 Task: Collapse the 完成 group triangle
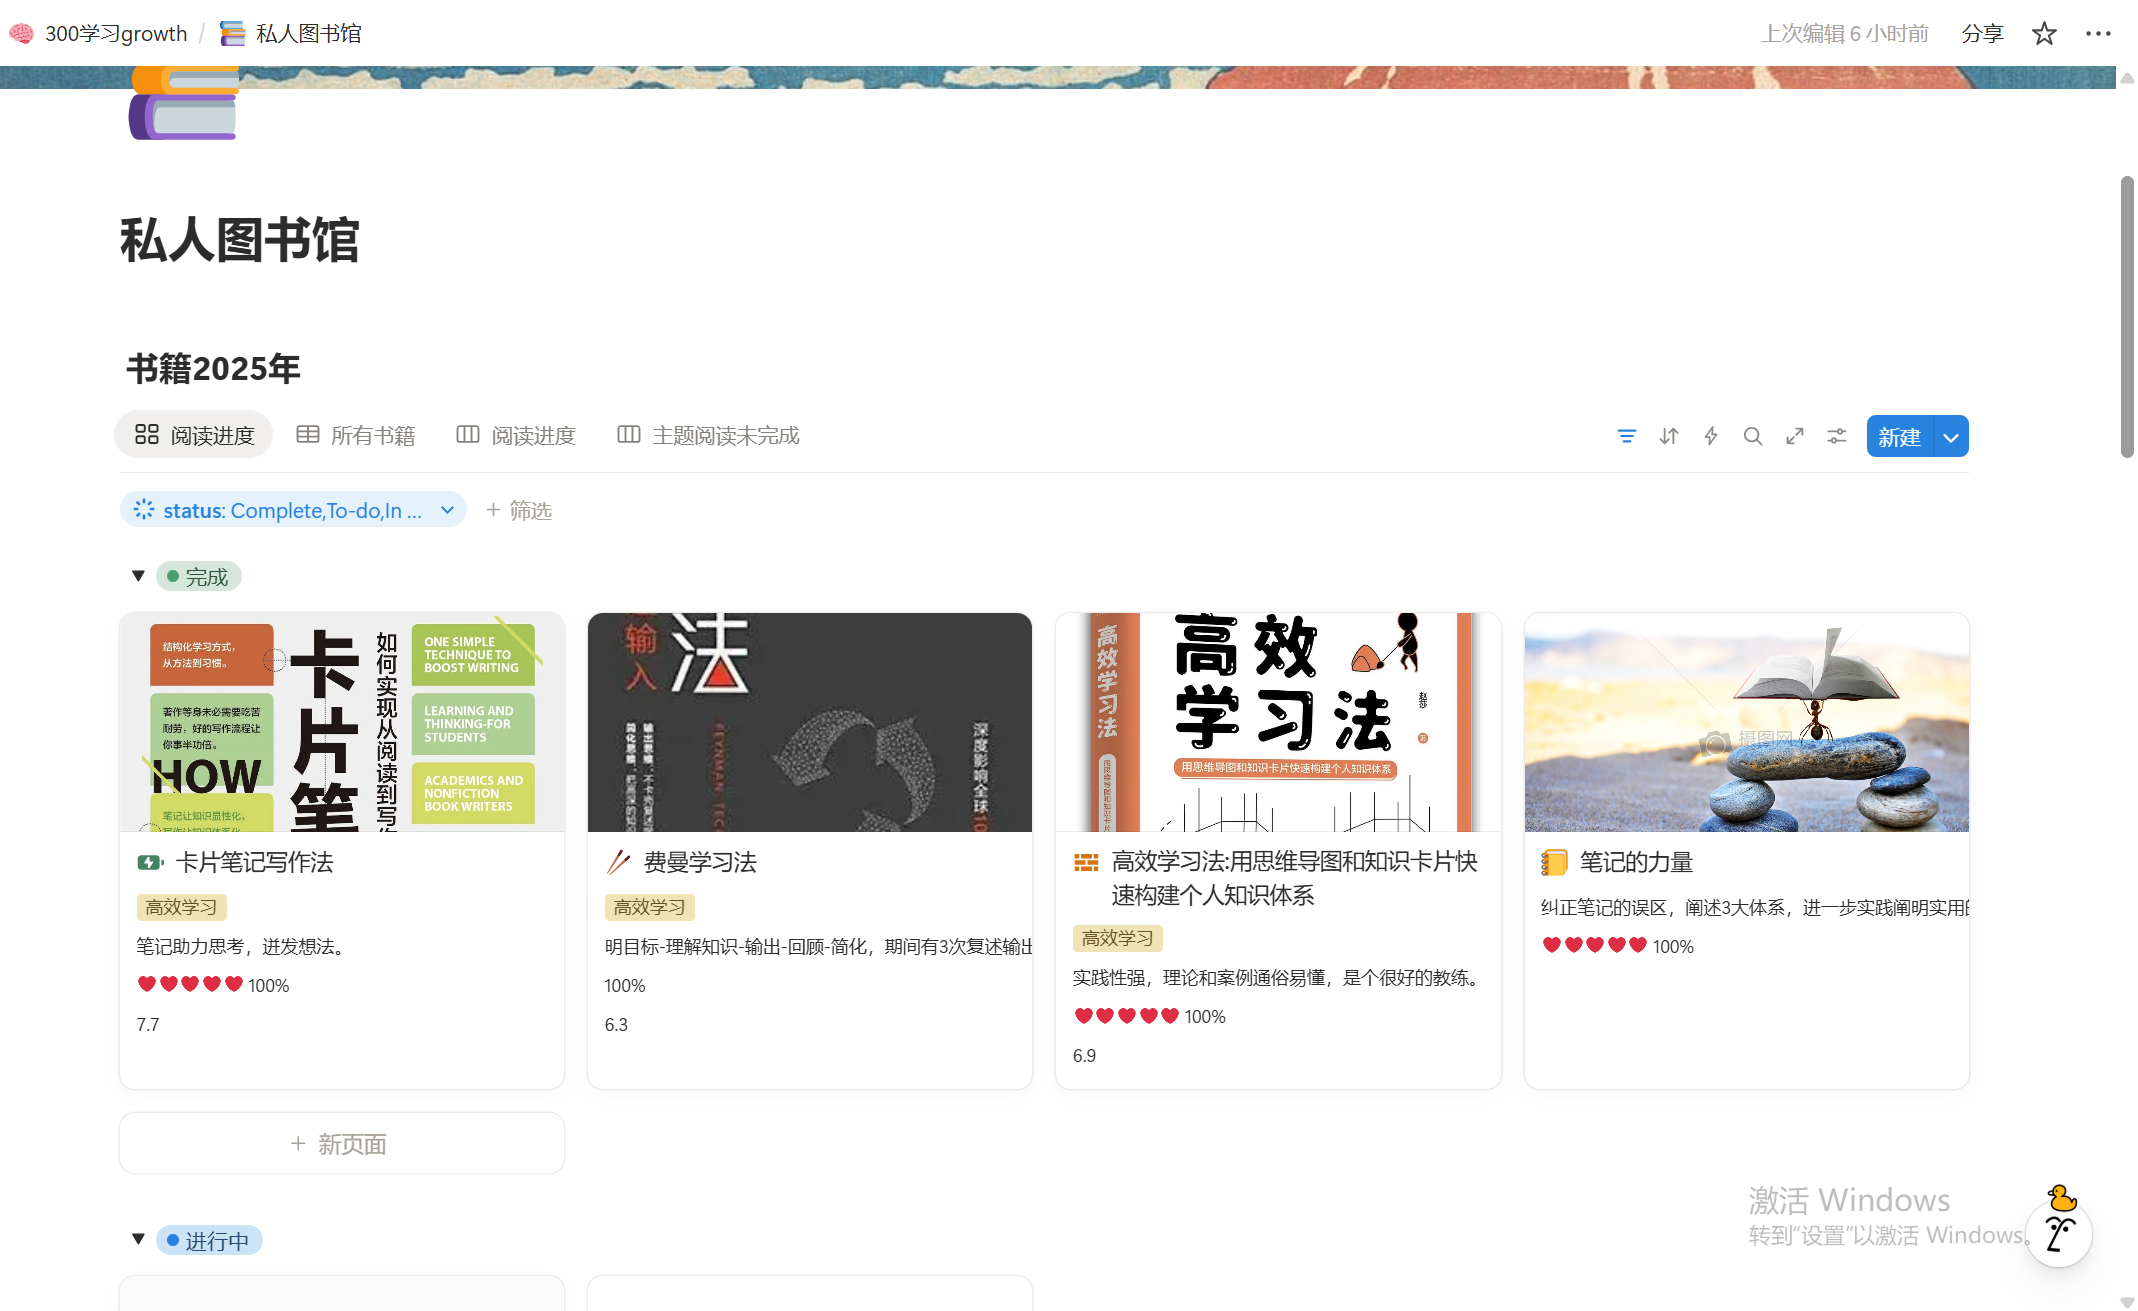[x=139, y=575]
